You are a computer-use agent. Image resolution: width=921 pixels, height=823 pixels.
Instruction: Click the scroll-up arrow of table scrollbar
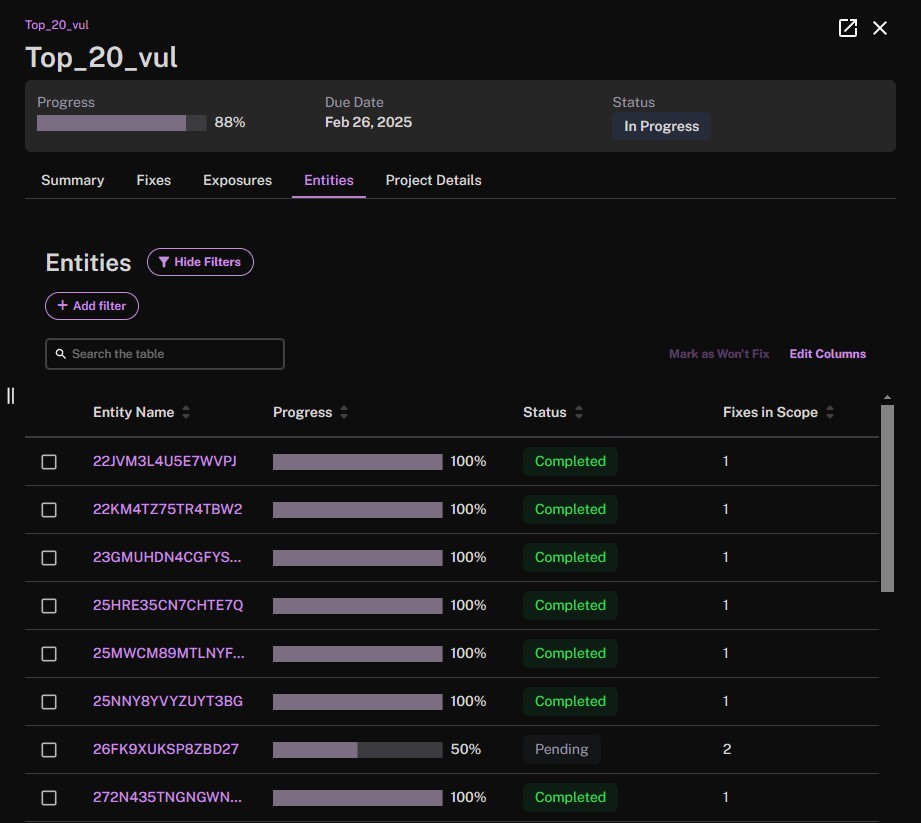click(887, 398)
